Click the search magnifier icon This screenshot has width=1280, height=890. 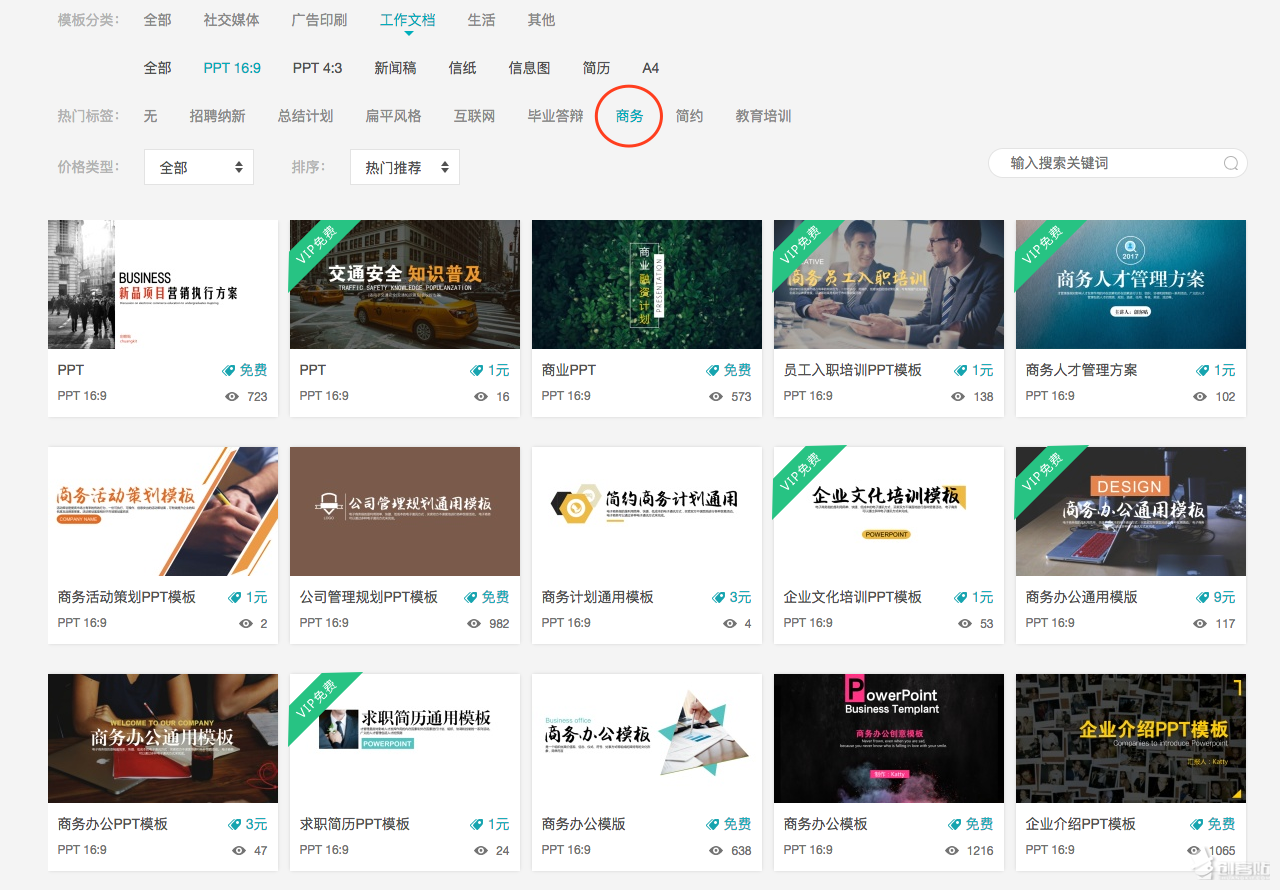tap(1231, 163)
